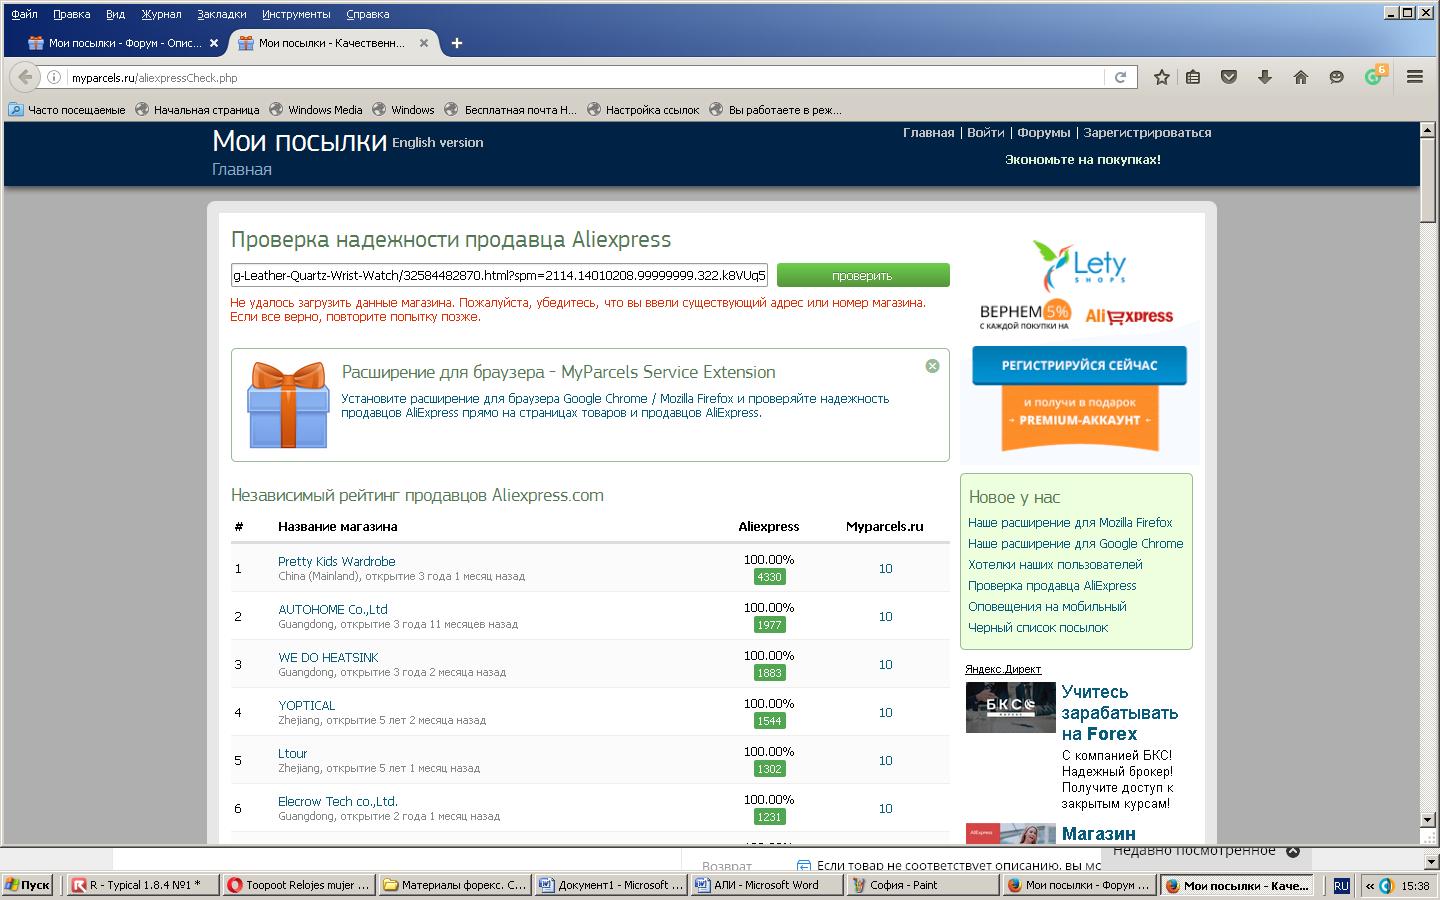Screen dimensions: 1440x900
Task: Open the Инструменты menu
Action: (x=296, y=14)
